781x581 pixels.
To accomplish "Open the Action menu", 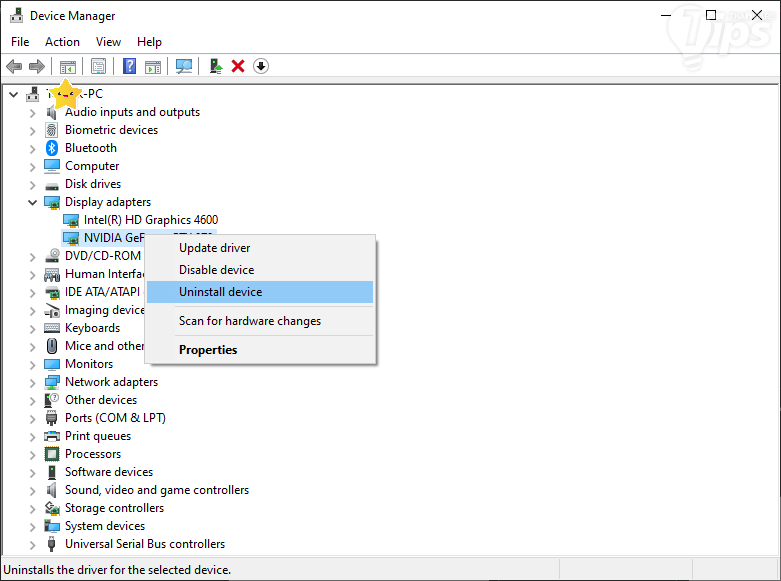I will click(x=62, y=42).
